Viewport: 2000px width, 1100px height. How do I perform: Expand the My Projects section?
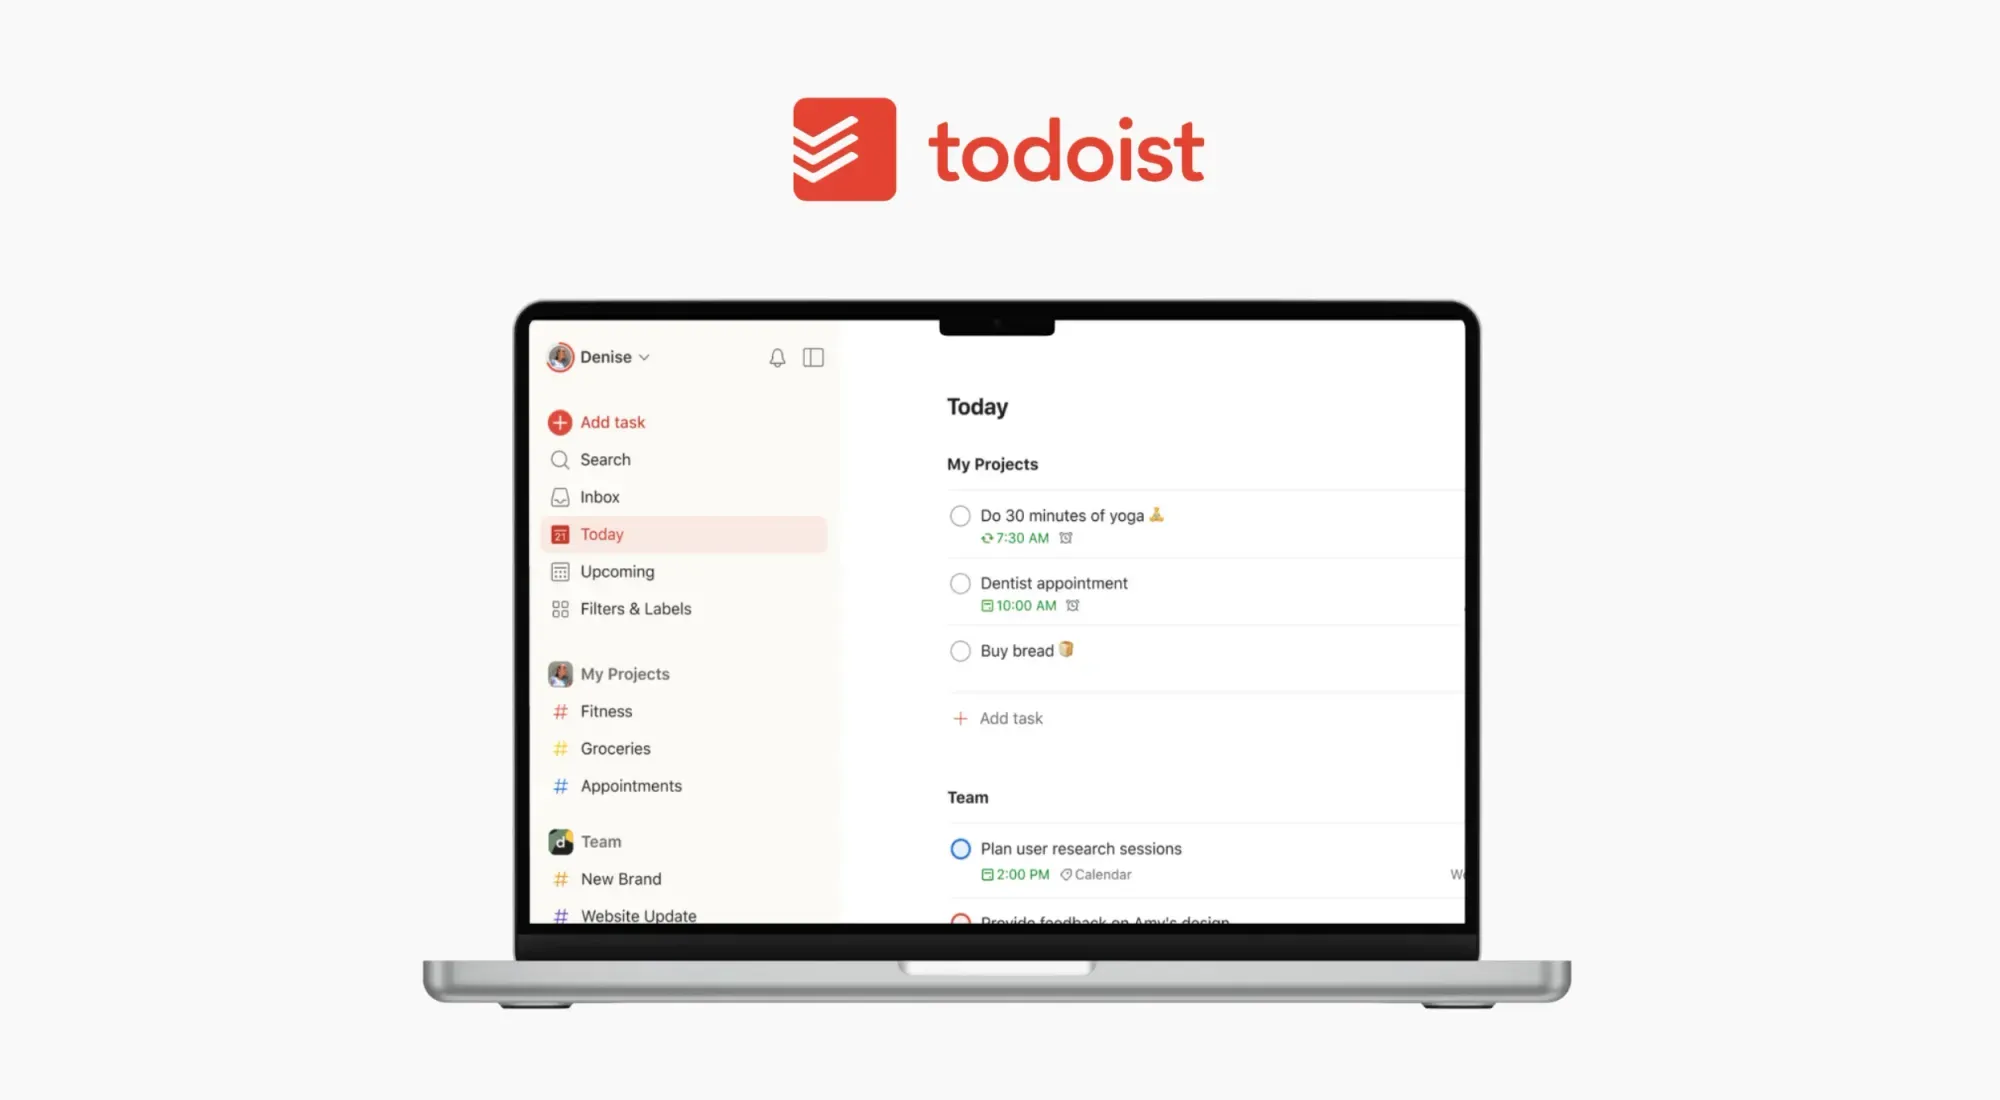(x=624, y=673)
